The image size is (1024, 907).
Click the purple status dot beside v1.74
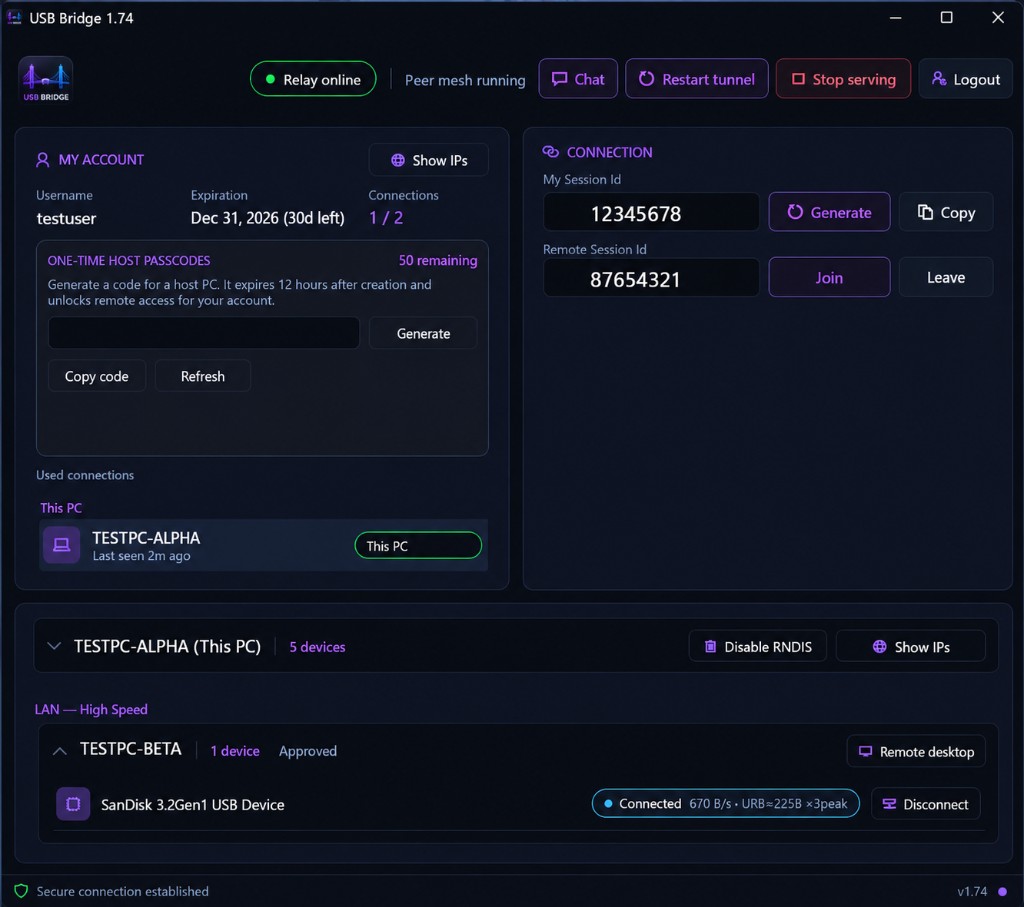point(1002,891)
